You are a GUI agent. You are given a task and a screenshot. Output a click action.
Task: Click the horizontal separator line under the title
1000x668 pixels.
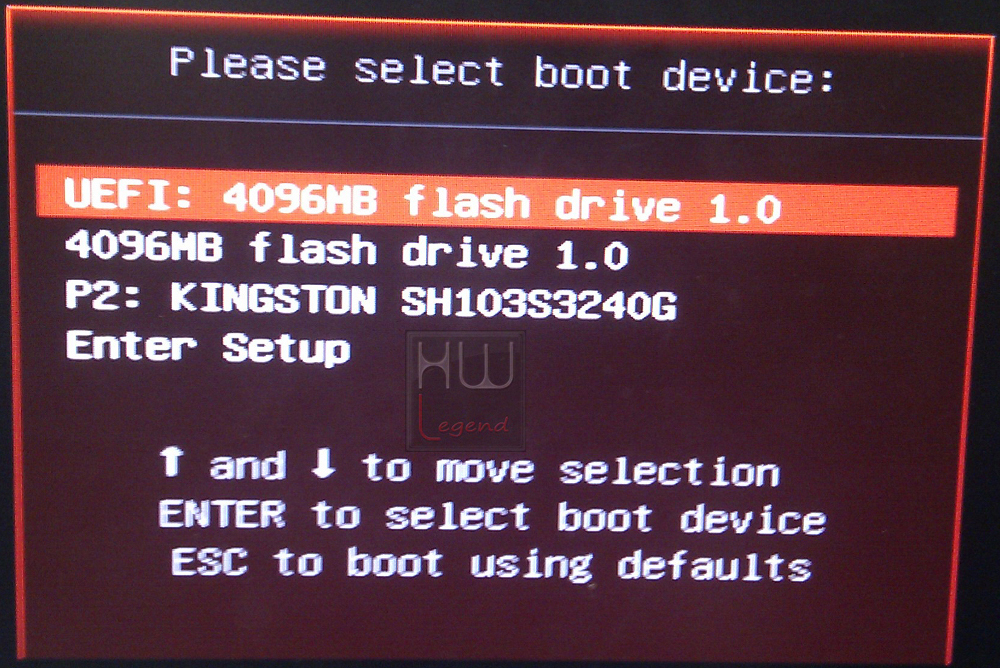[x=497, y=125]
